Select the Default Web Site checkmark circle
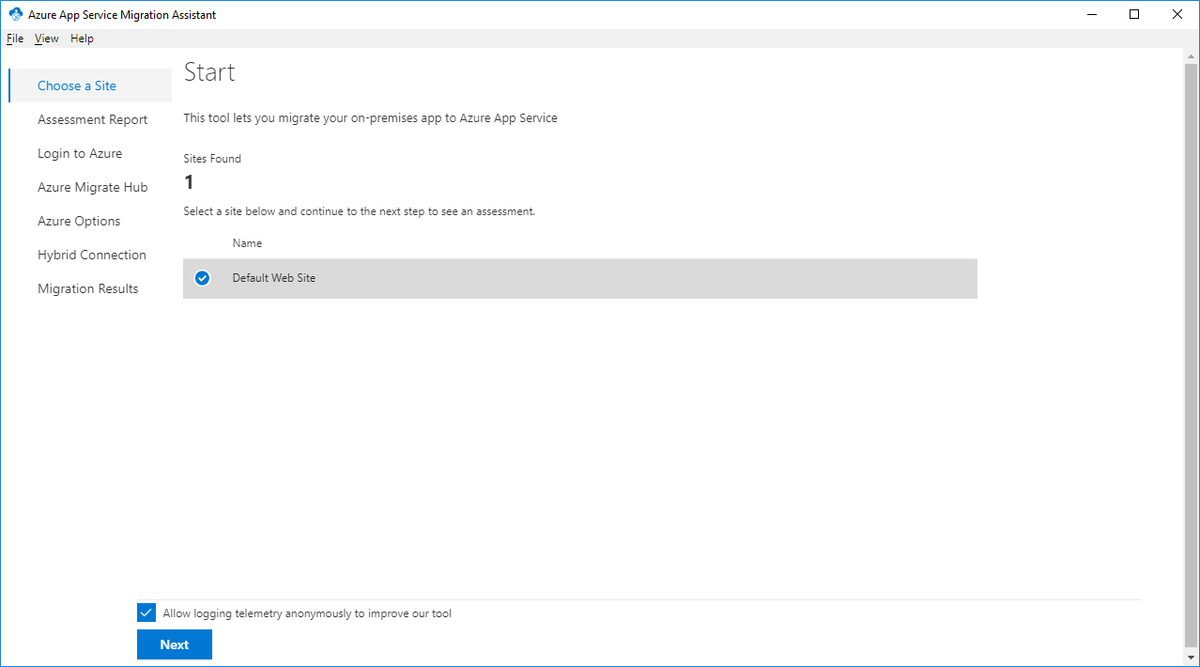The image size is (1200, 667). tap(202, 278)
